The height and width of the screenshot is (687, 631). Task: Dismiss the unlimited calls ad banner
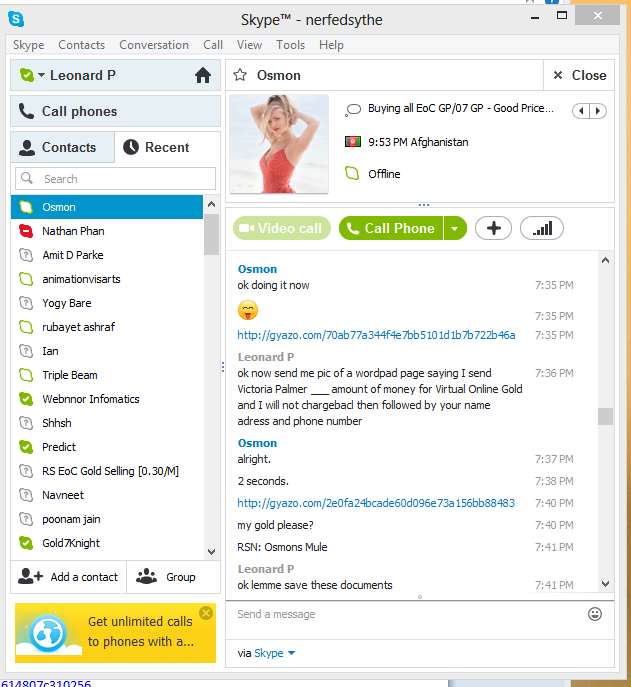206,613
